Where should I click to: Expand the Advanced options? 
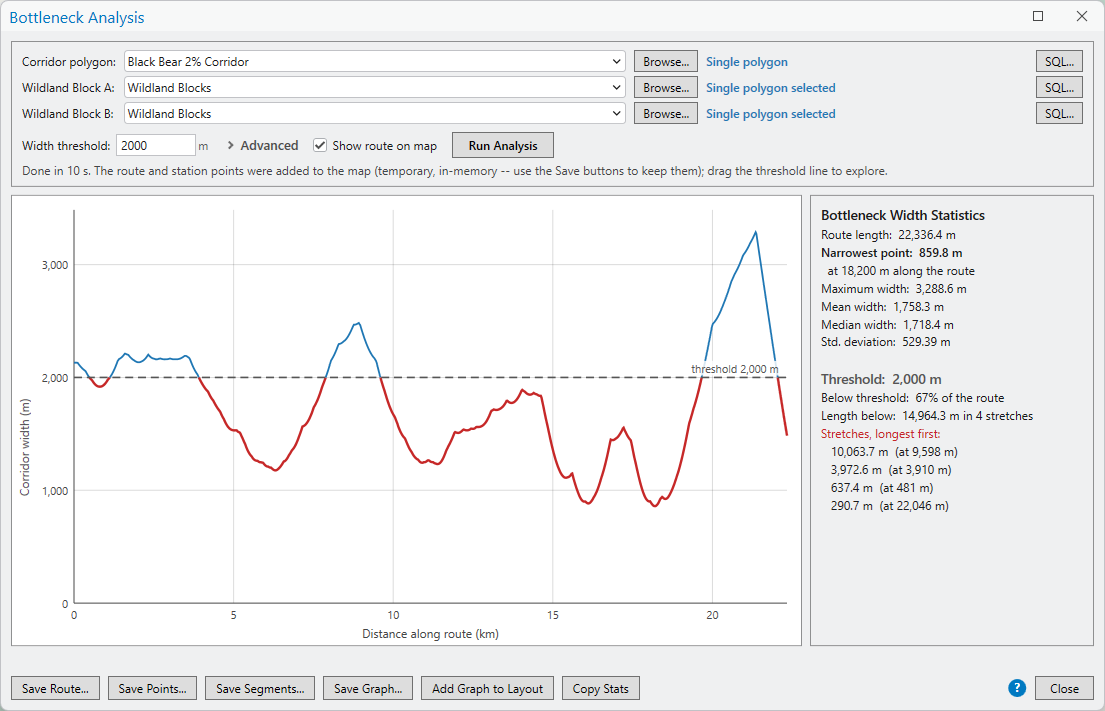coord(262,146)
